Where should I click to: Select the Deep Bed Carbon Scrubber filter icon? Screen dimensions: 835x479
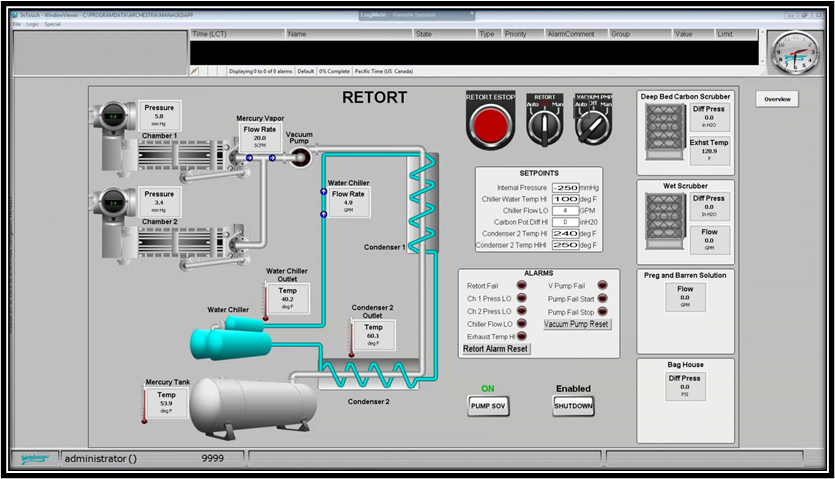click(664, 131)
